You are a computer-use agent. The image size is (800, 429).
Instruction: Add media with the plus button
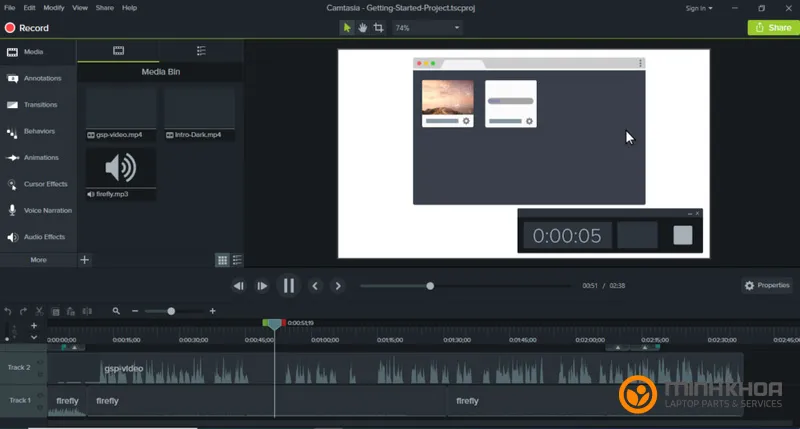tap(85, 260)
